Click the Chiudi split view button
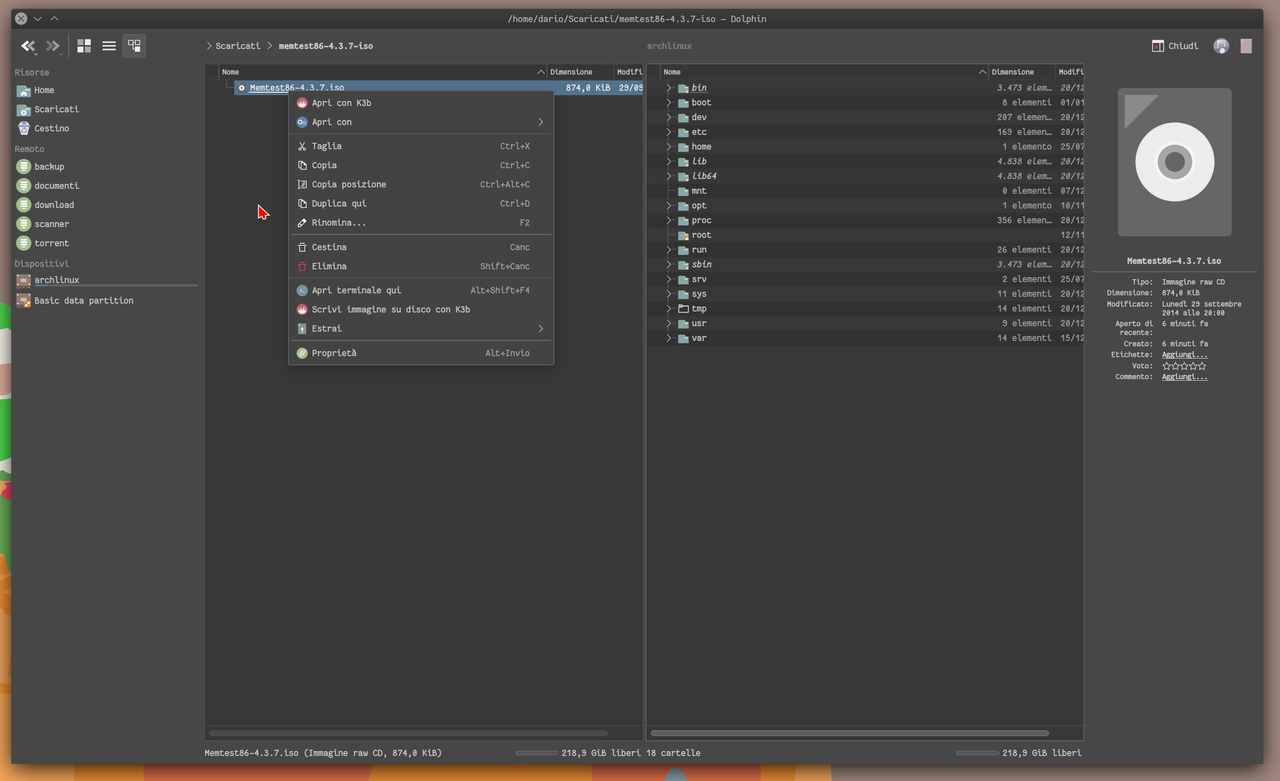1280x781 pixels. (x=1175, y=46)
